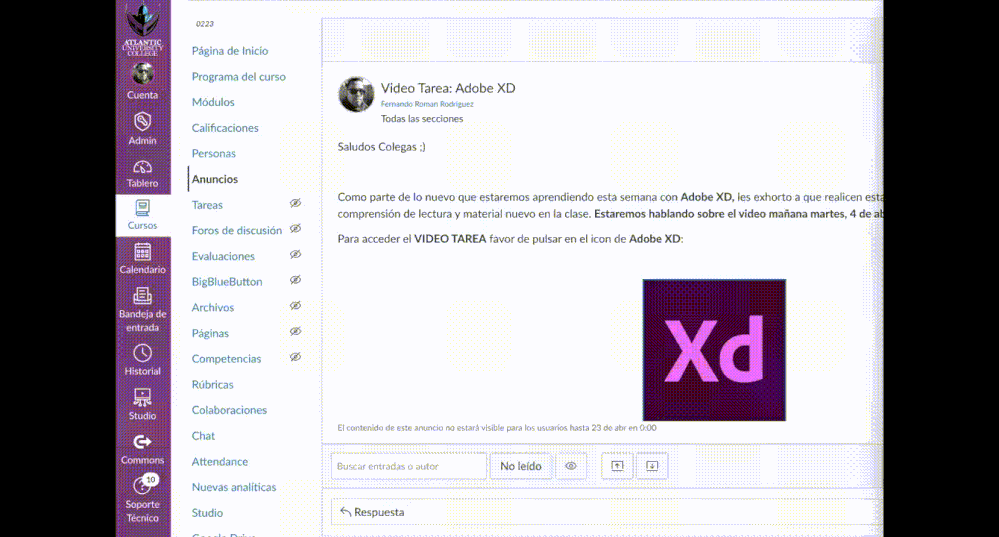Click hidden-eye icon next to BigBlueButton
Viewport: 999px width, 537px height.
(x=296, y=280)
